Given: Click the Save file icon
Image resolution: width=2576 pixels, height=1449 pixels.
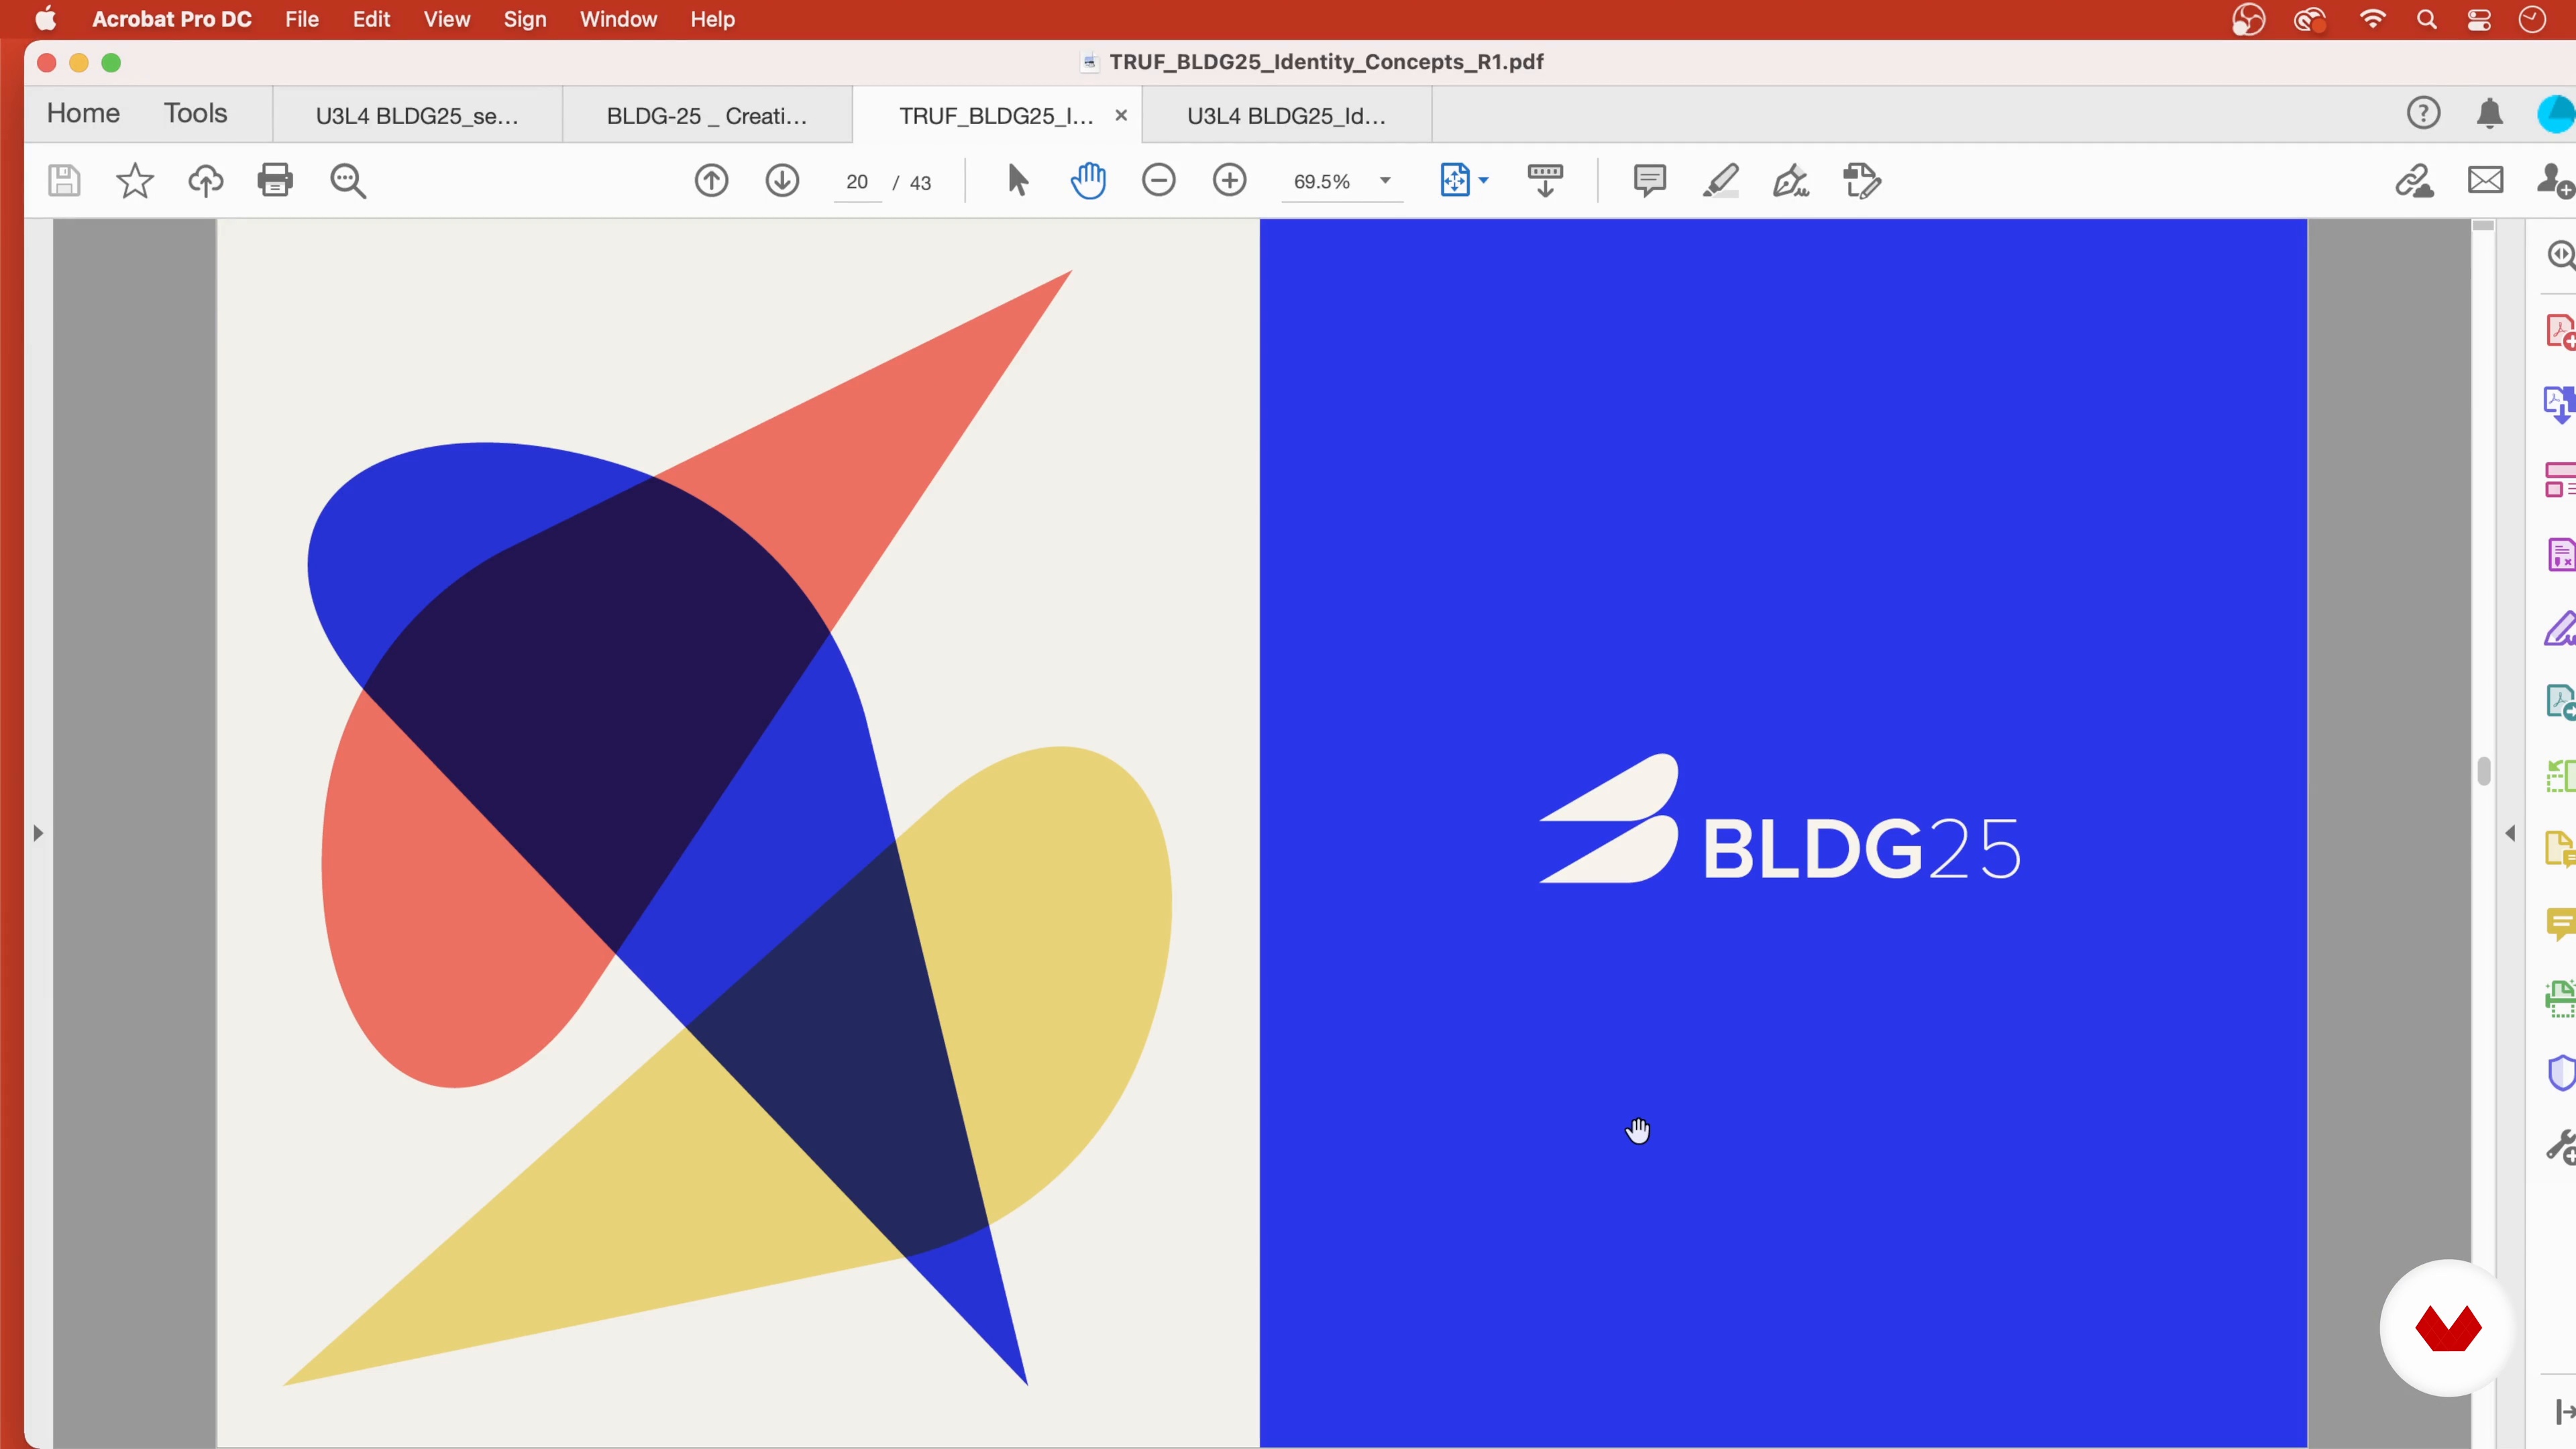Looking at the screenshot, I should pyautogui.click(x=64, y=181).
